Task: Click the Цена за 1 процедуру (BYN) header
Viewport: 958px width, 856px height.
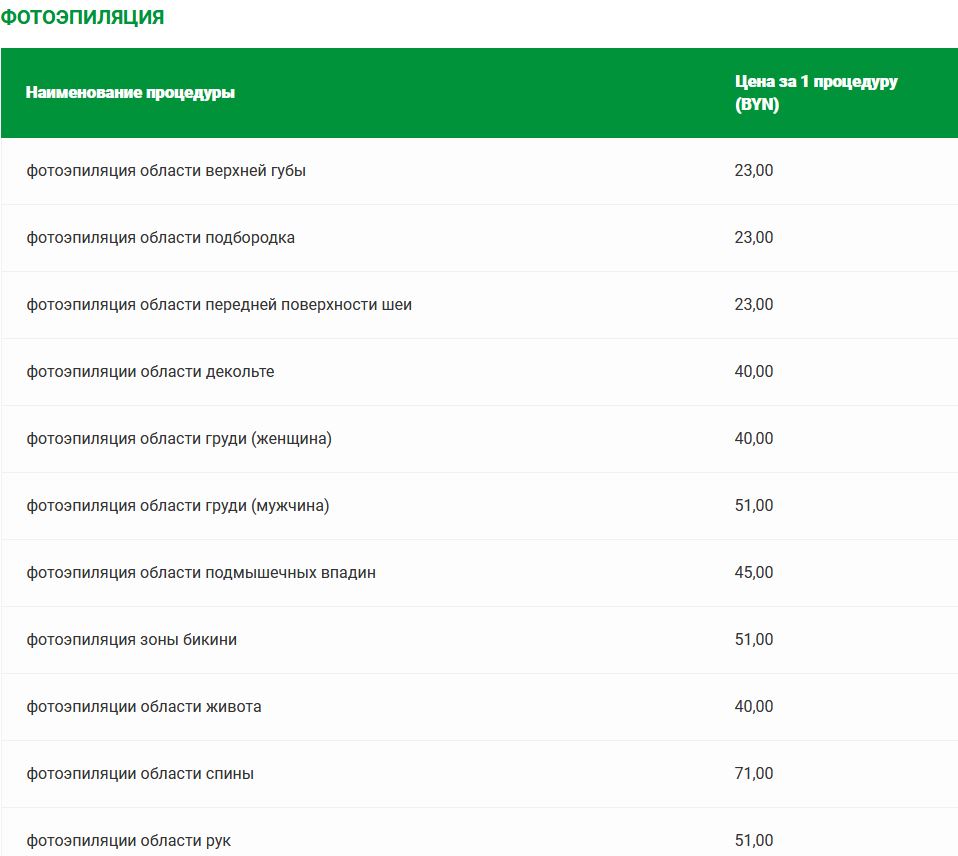Action: (815, 93)
